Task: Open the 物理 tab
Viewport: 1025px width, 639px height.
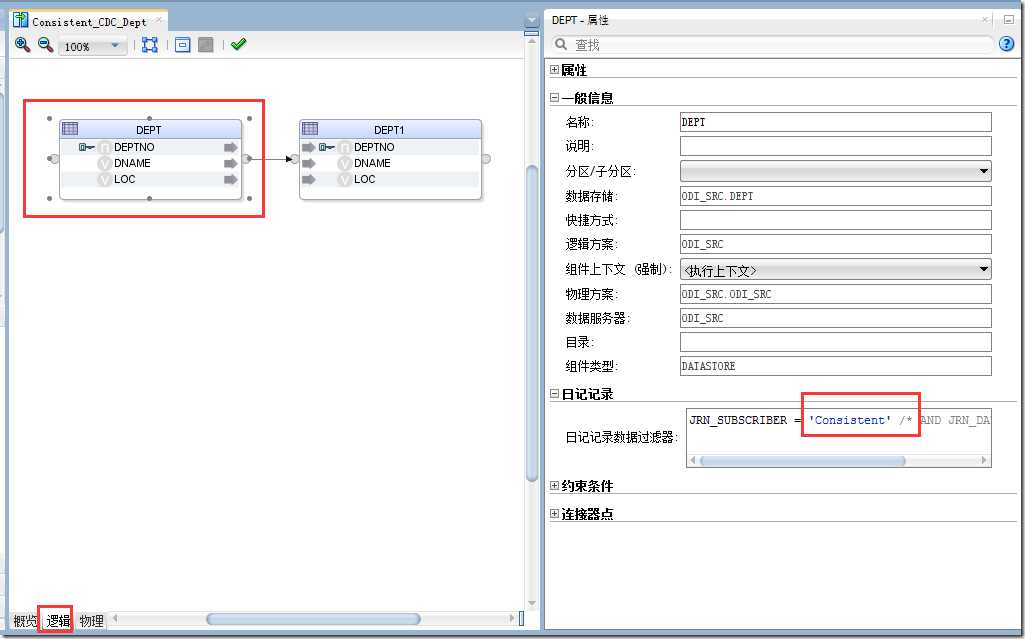Action: [92, 621]
